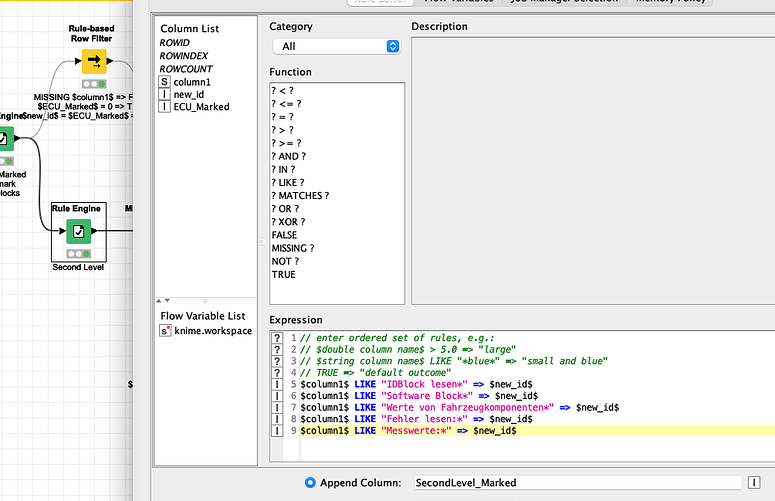Edit the SecondLevel_Marked append column name field
The height and width of the screenshot is (501, 775).
point(577,483)
